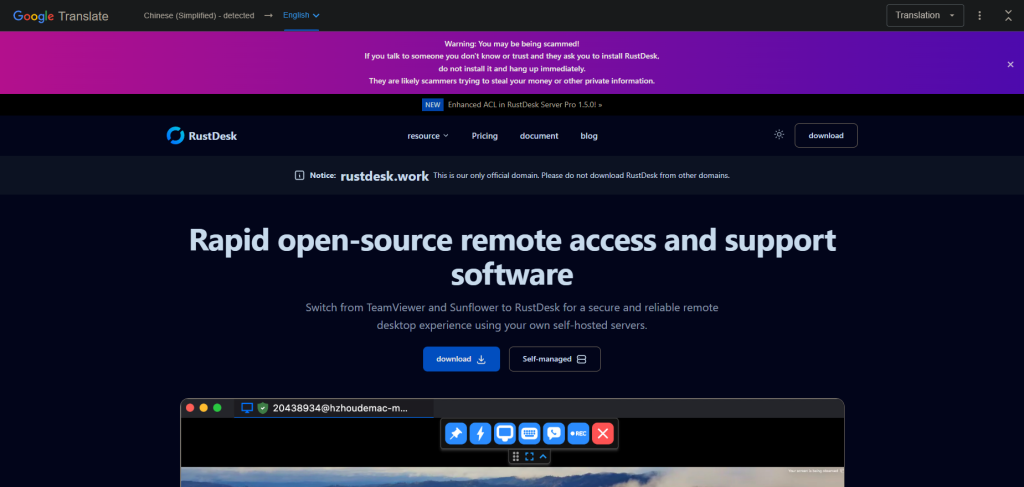The width and height of the screenshot is (1024, 487).
Task: Collapse the remote toolbar with chevron up
Action: point(543,456)
